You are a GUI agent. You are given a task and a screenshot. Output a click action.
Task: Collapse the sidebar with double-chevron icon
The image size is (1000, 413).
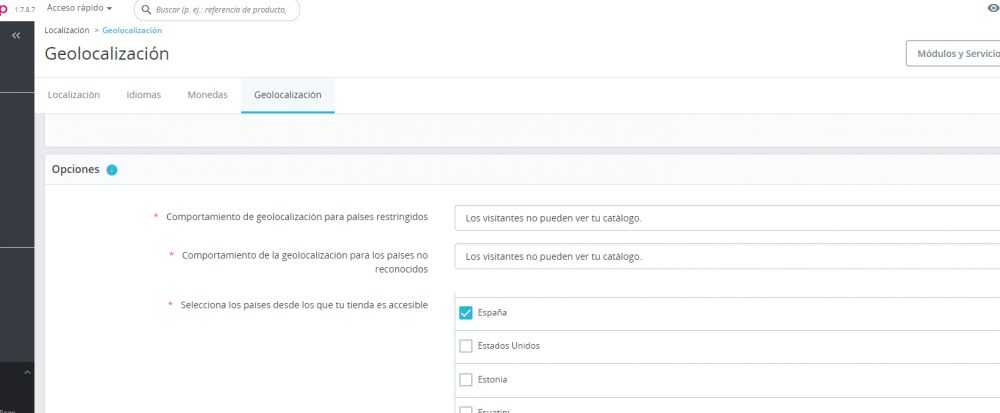click(16, 35)
